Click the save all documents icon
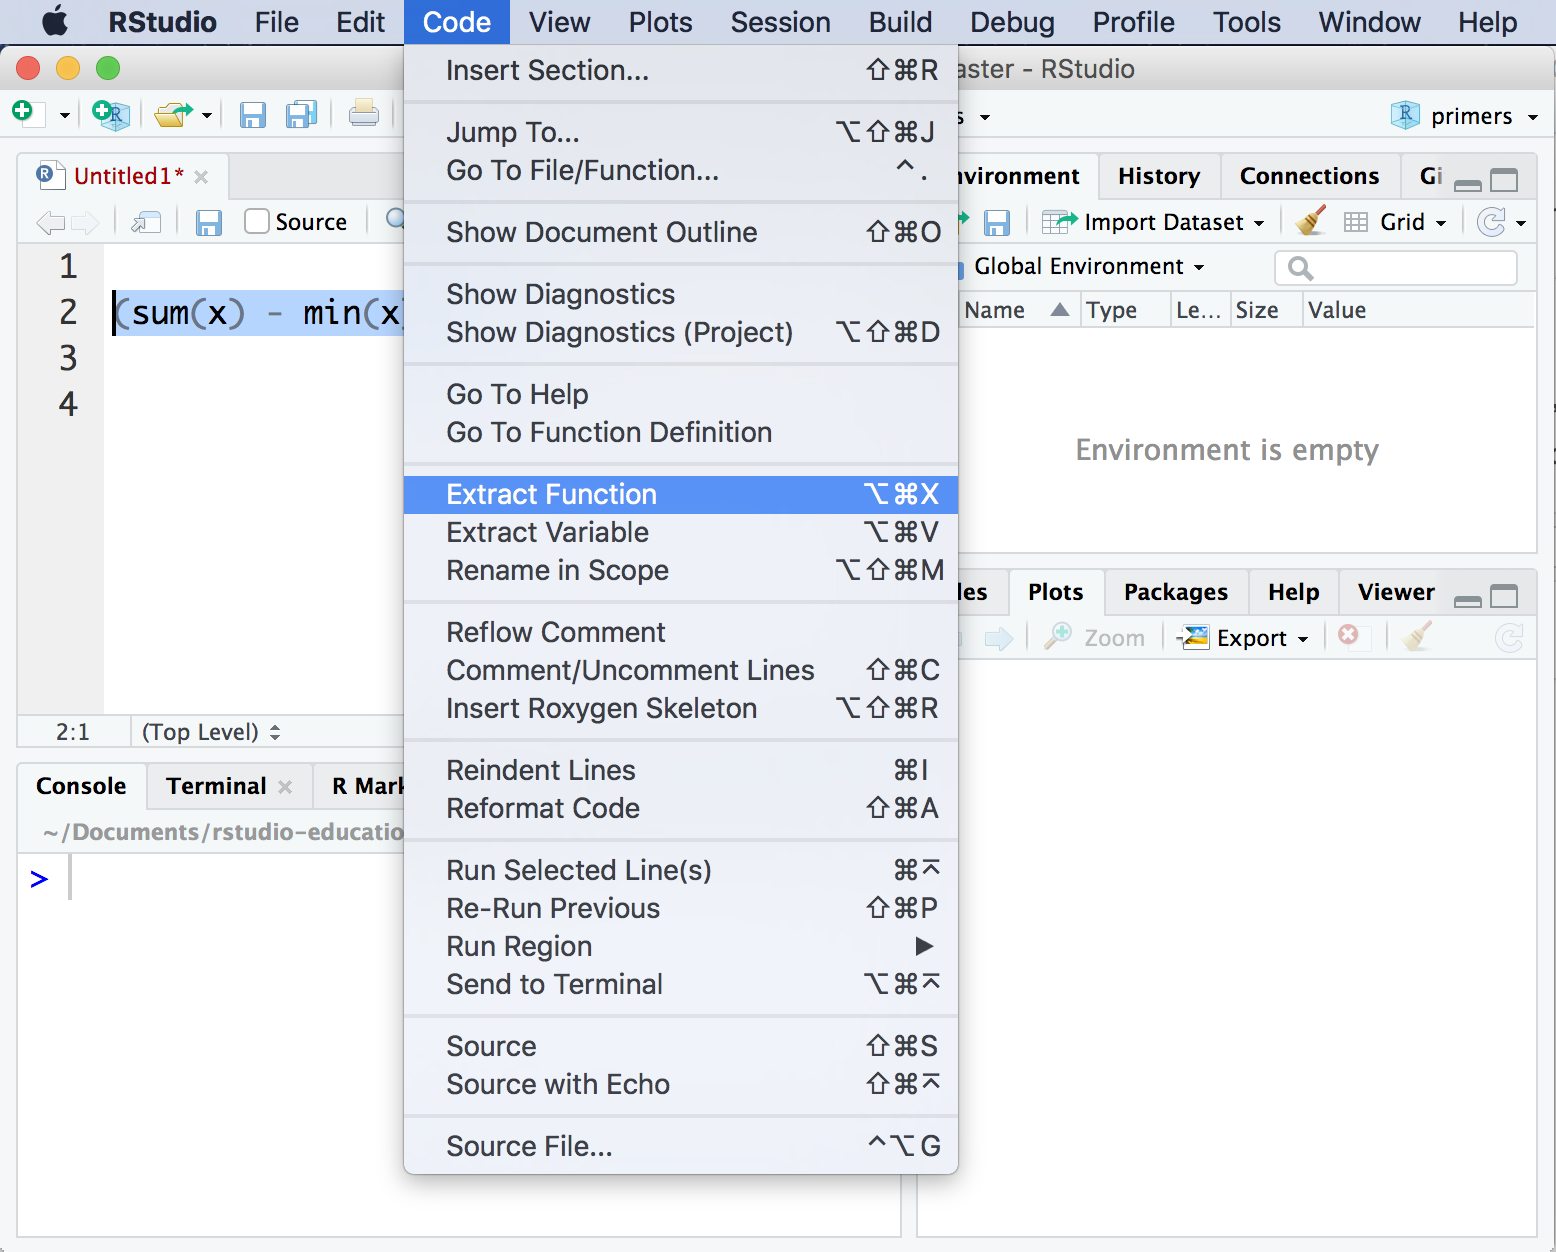The width and height of the screenshot is (1556, 1252). pos(301,115)
